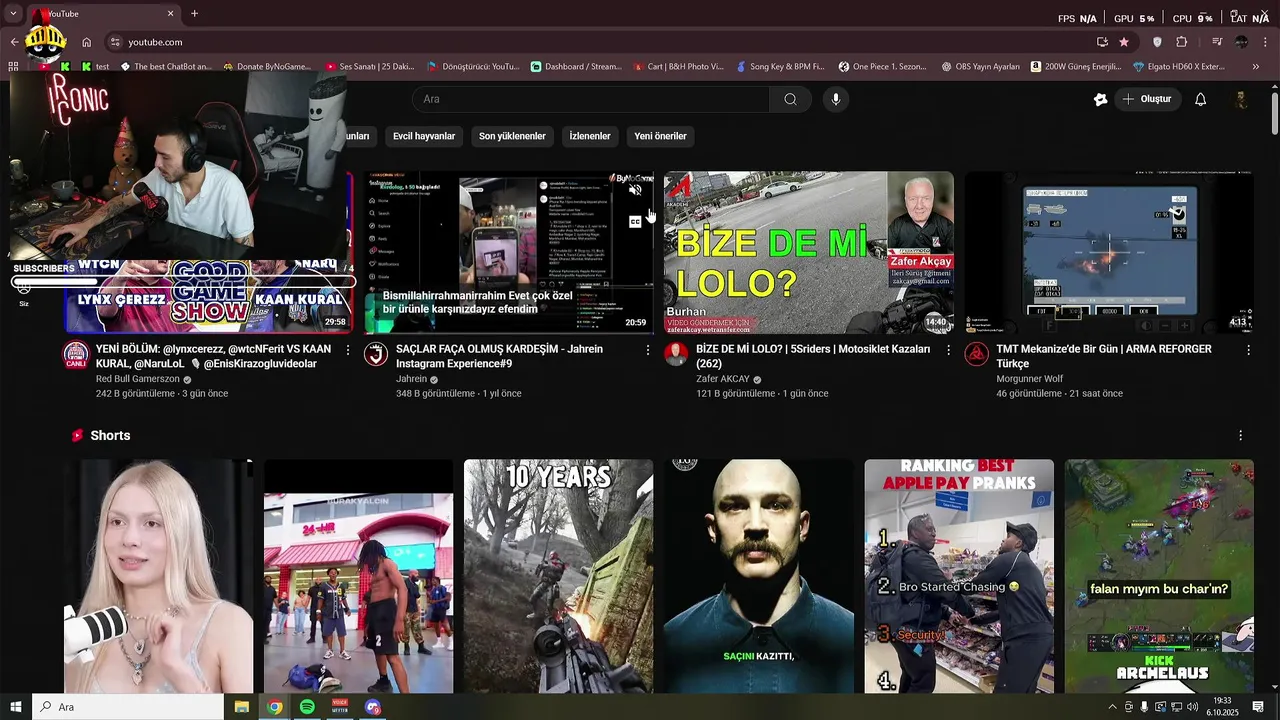The image size is (1280, 720).
Task: Open SAÇLAR FAÇA OLMUŞ KARDEŞİM video title
Action: (499, 356)
